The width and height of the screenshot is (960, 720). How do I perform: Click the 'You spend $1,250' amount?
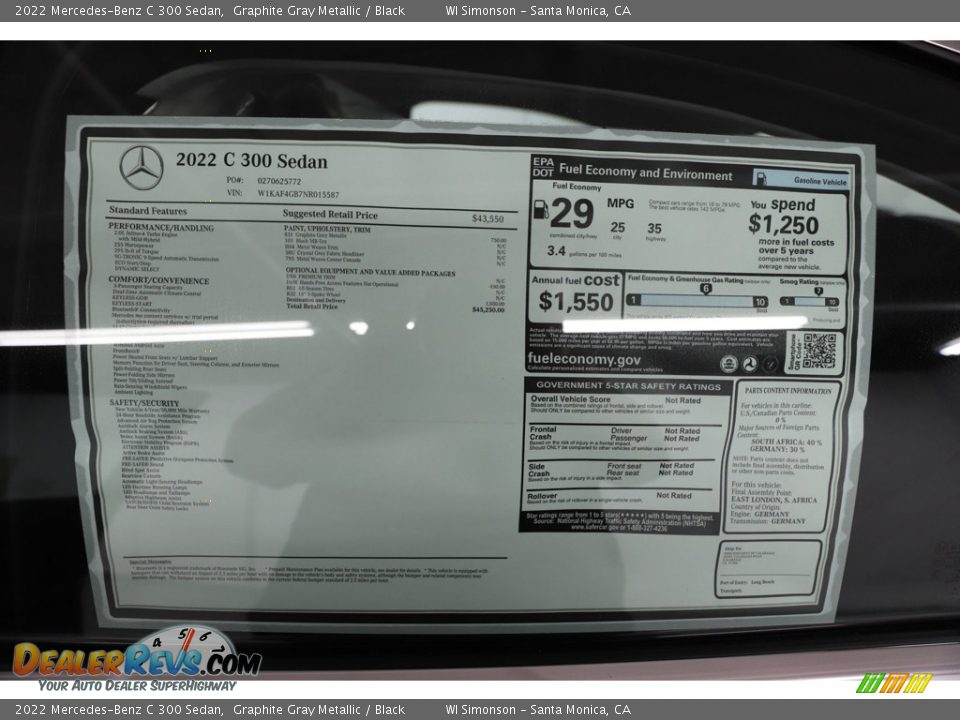click(783, 225)
